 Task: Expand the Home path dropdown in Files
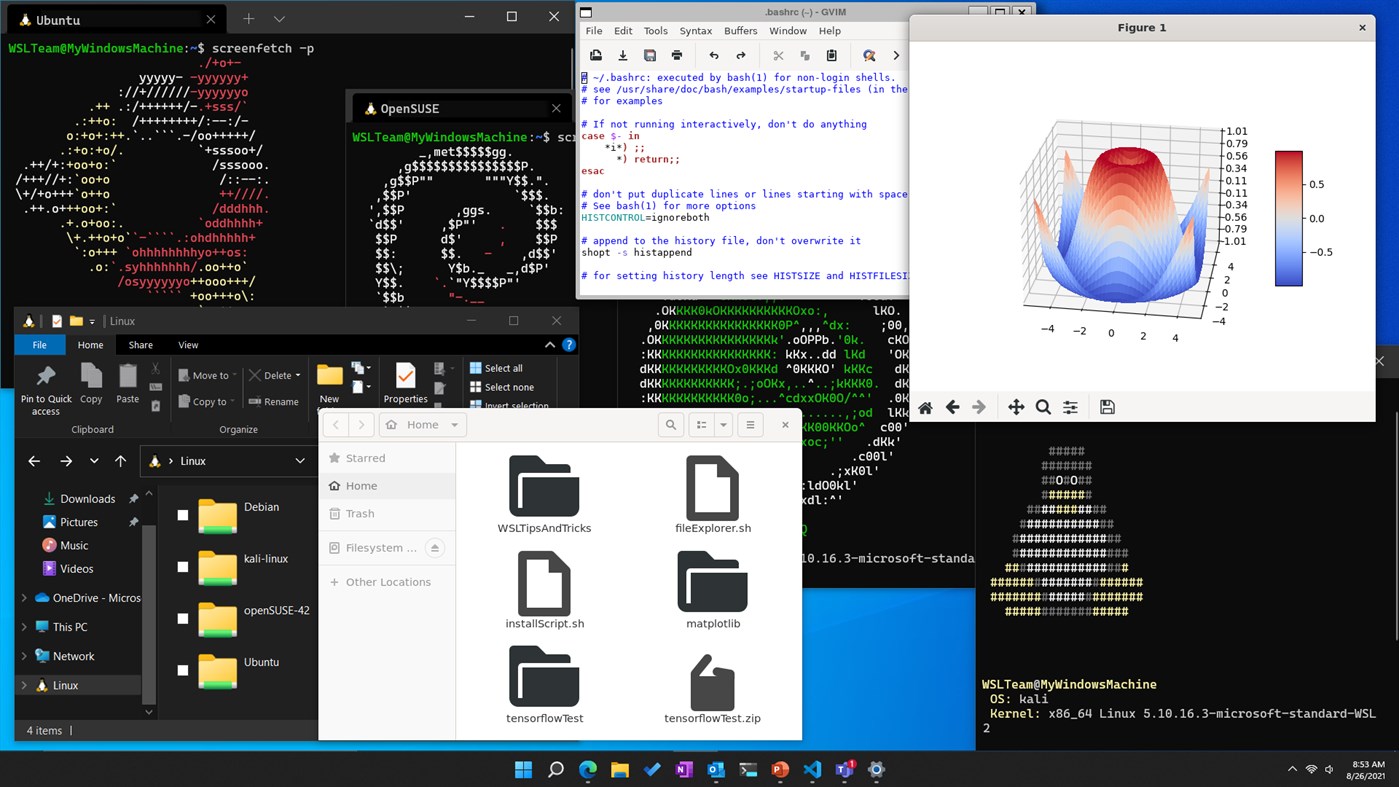(x=454, y=424)
